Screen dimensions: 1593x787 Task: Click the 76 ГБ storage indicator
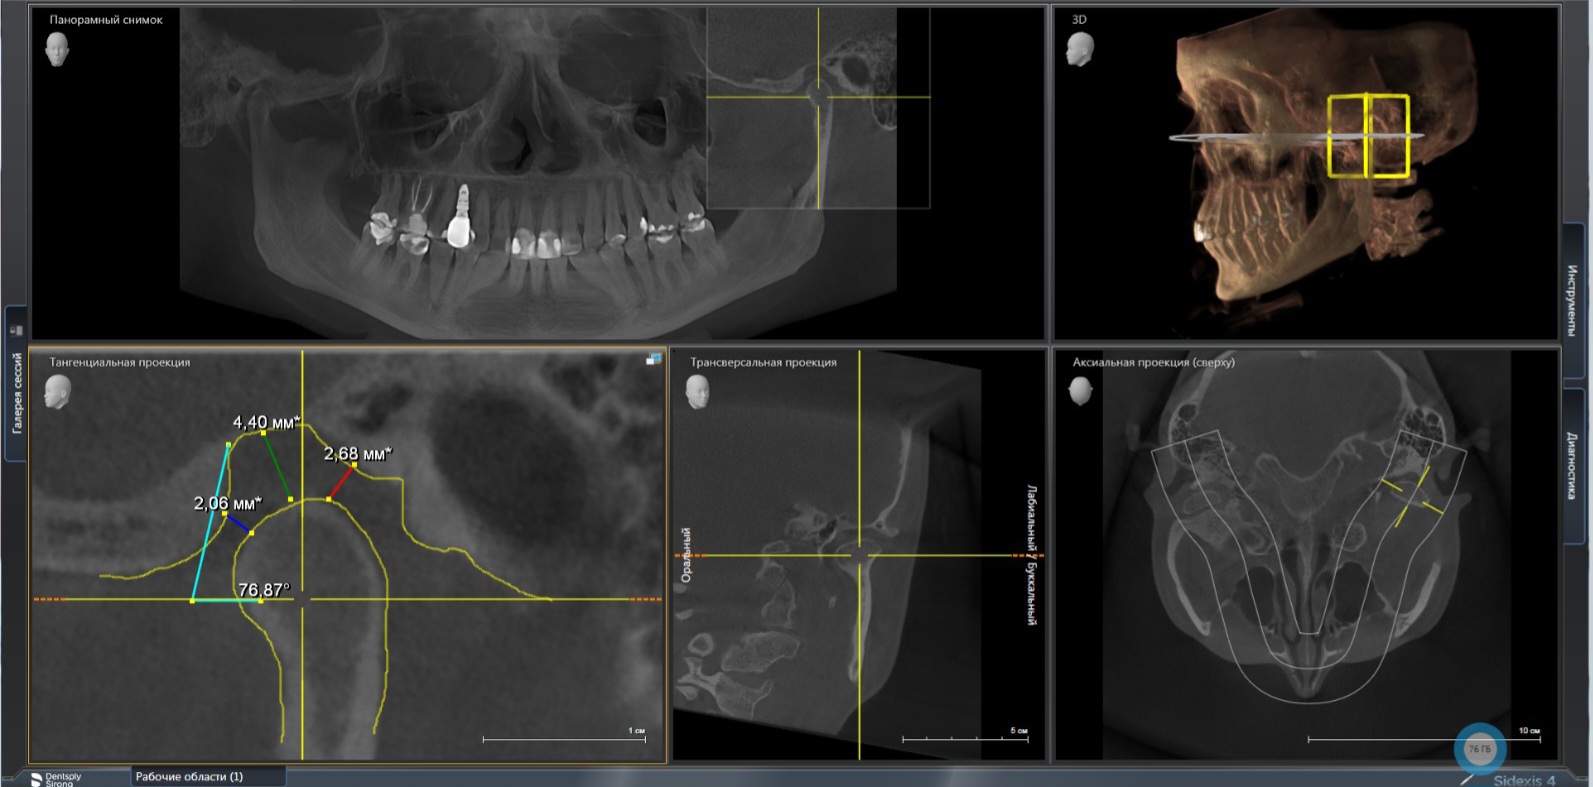pyautogui.click(x=1479, y=749)
